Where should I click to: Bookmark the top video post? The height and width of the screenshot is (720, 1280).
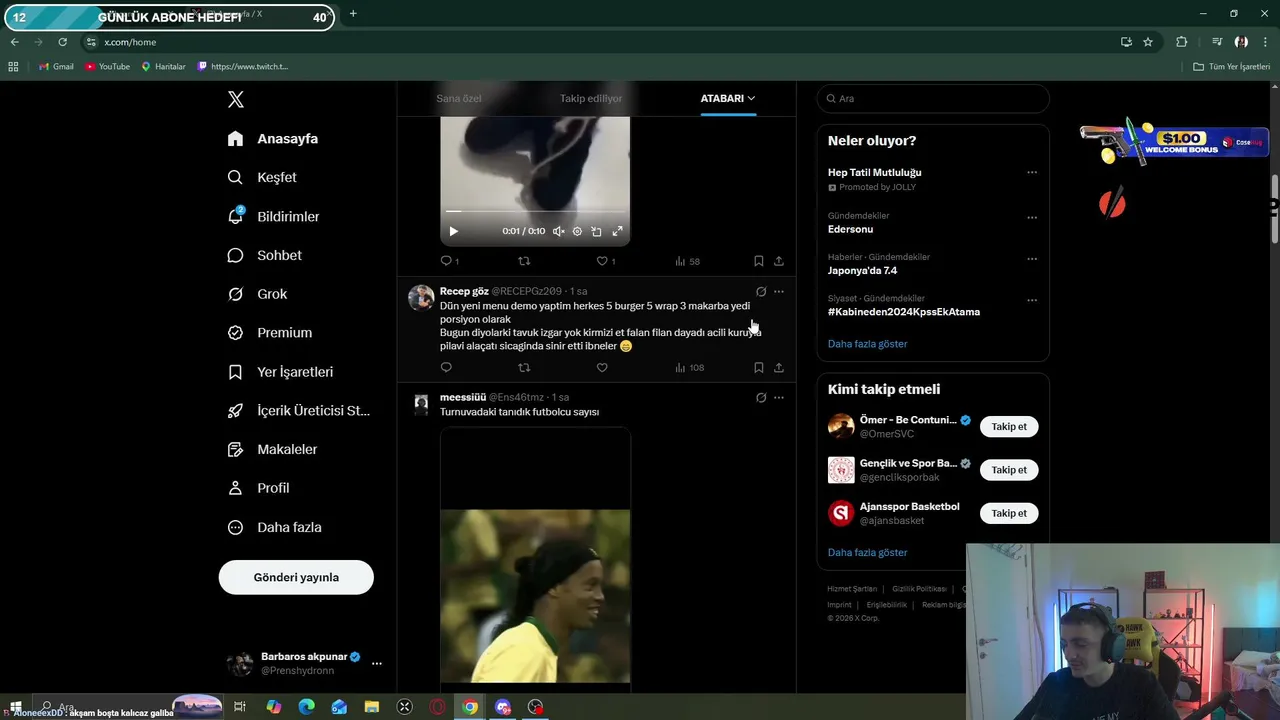tap(759, 261)
